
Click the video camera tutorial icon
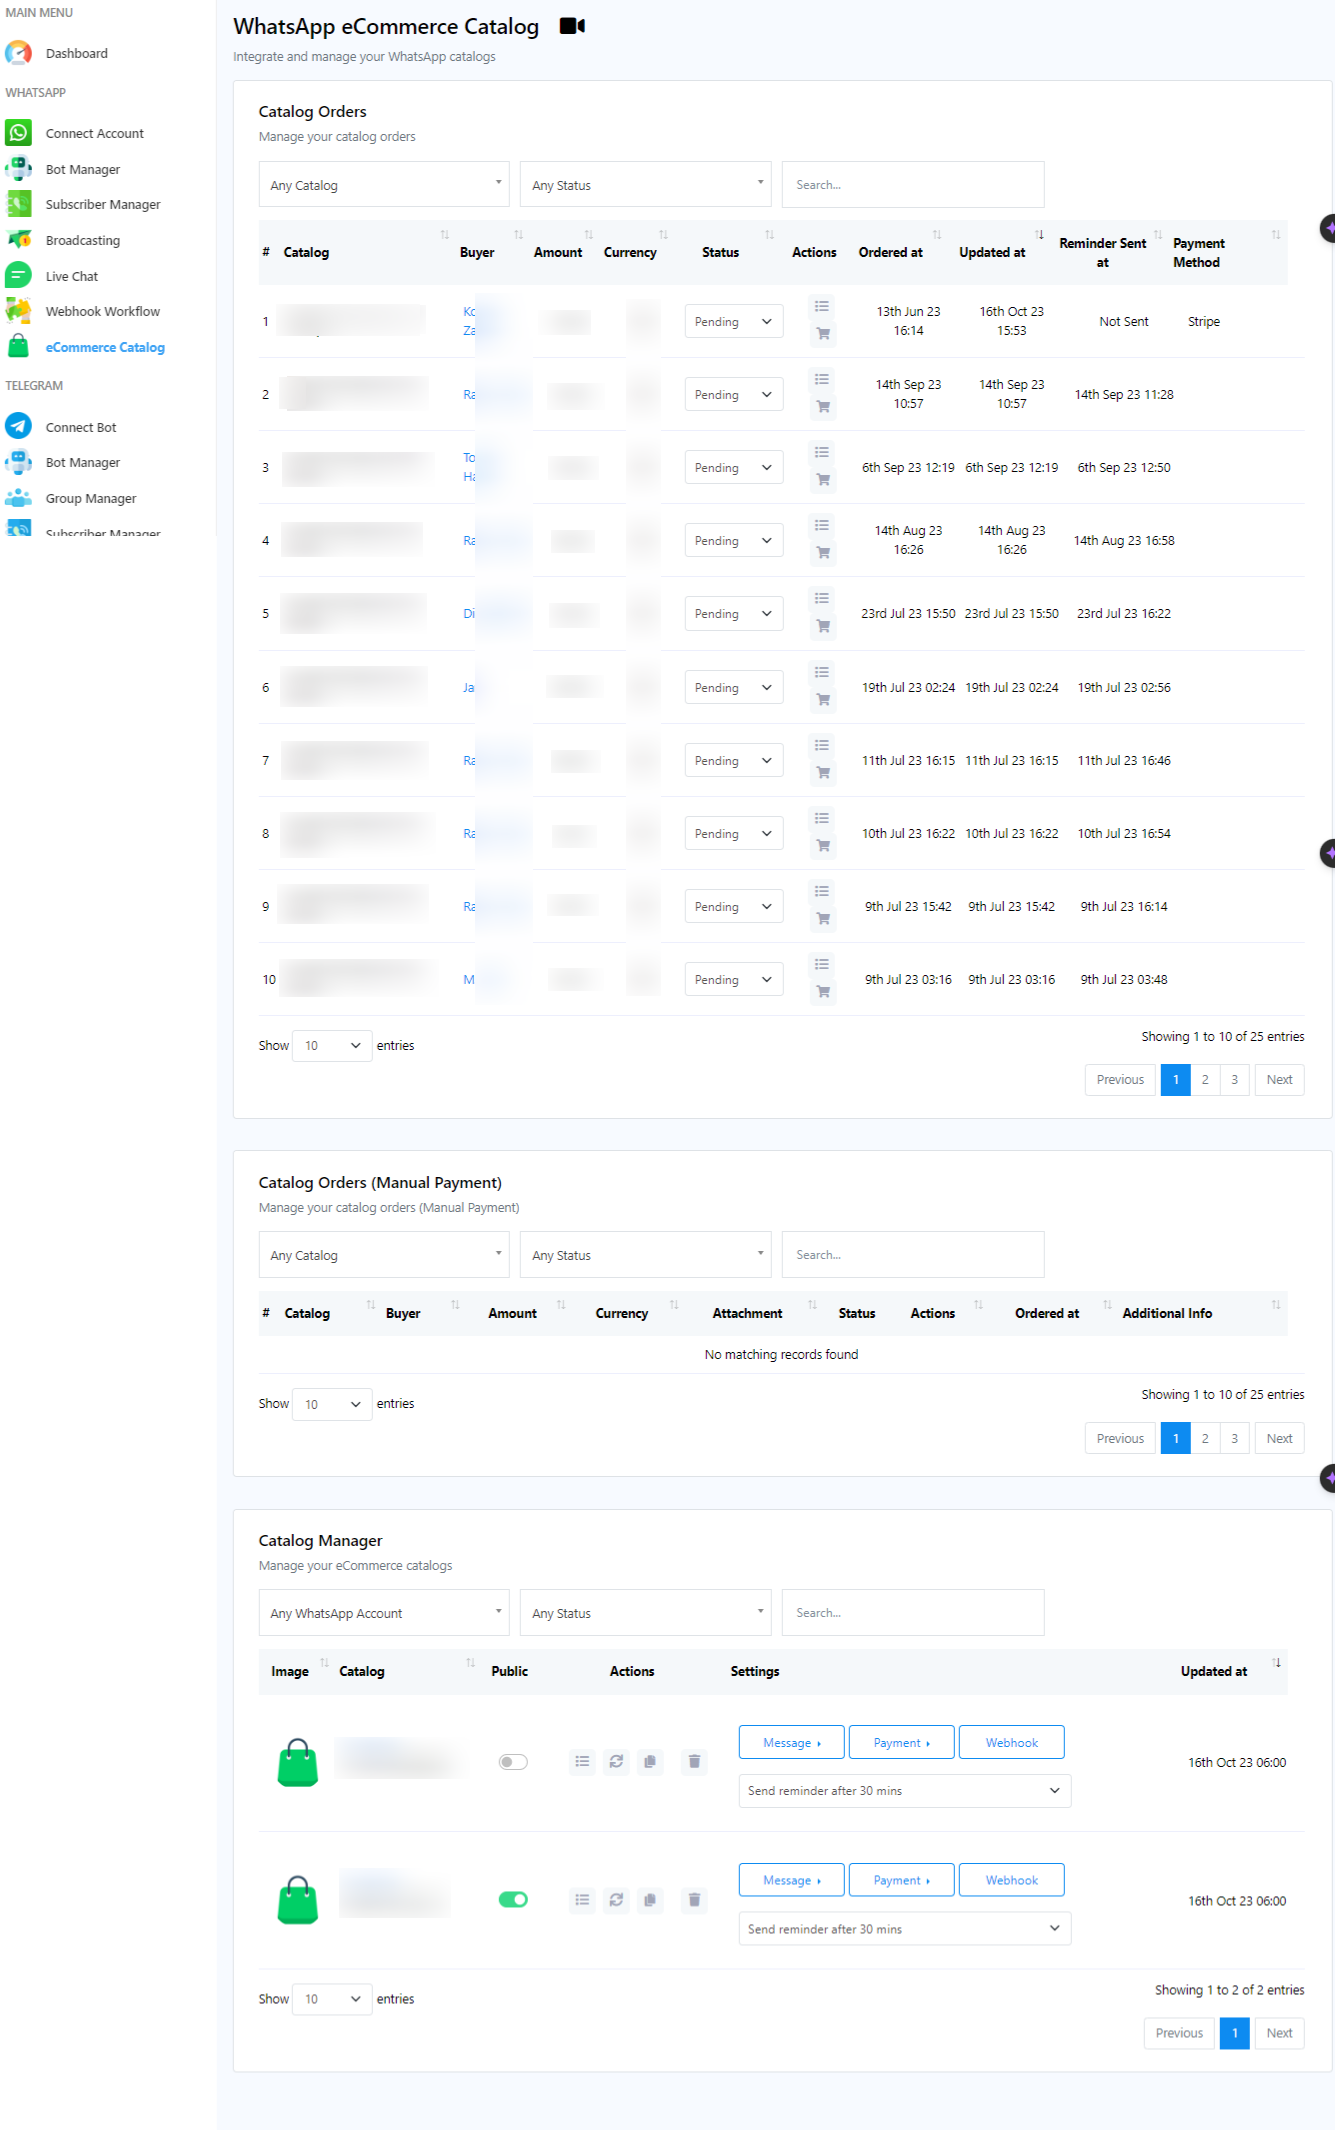tap(572, 26)
